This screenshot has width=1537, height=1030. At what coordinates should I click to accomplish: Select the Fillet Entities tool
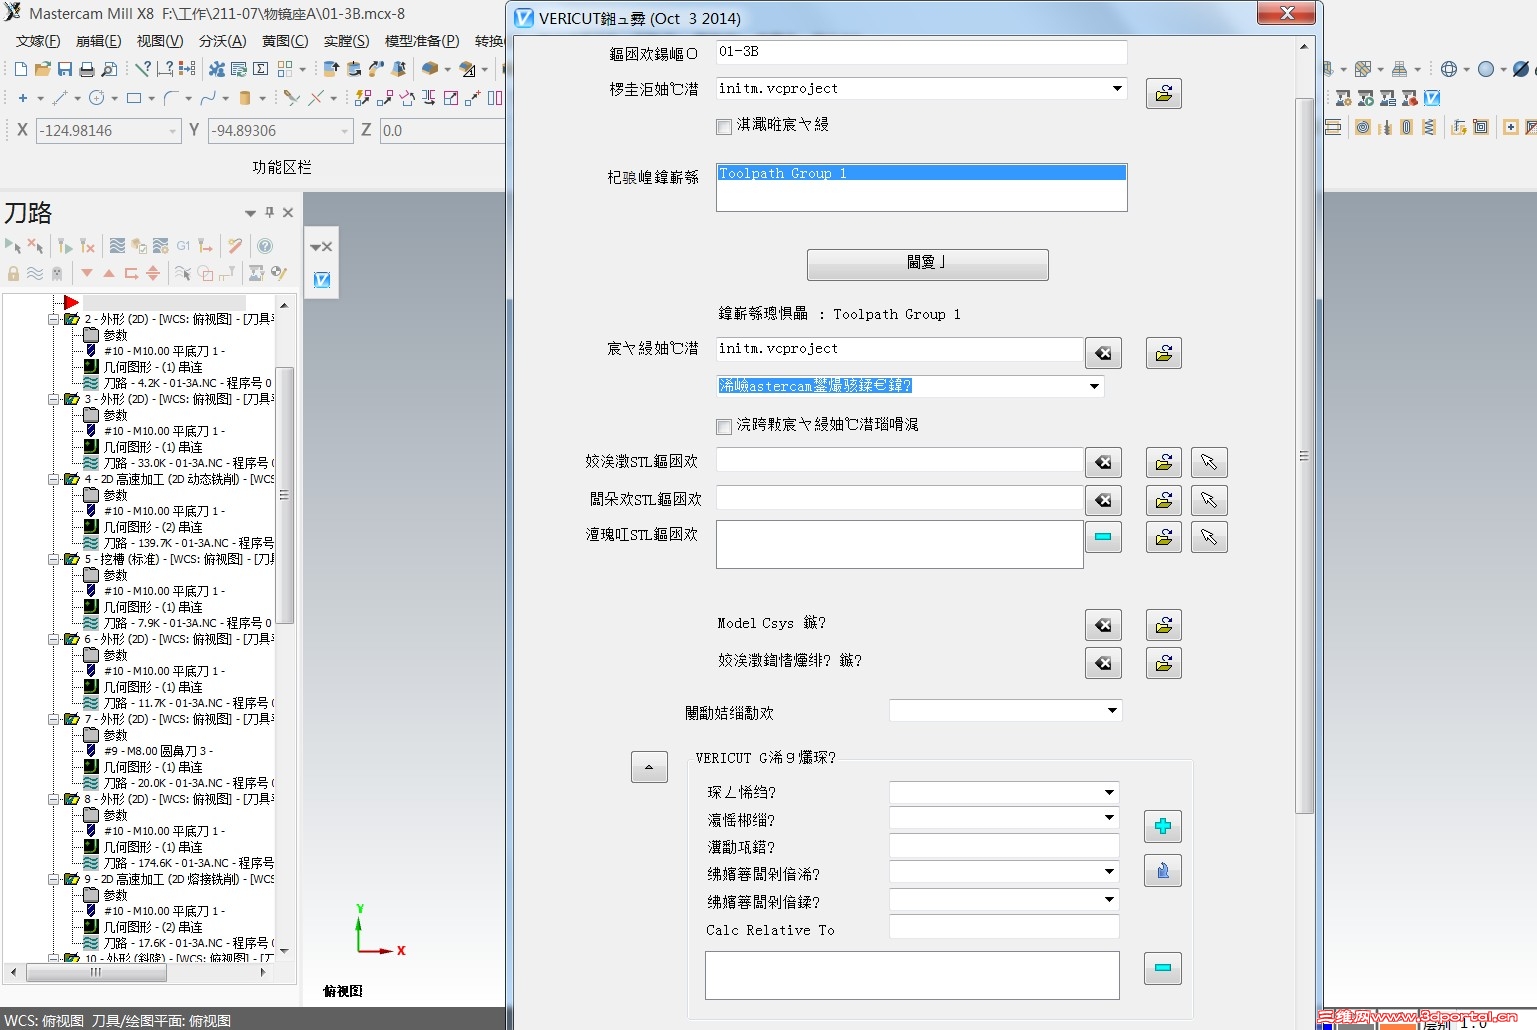click(x=171, y=98)
